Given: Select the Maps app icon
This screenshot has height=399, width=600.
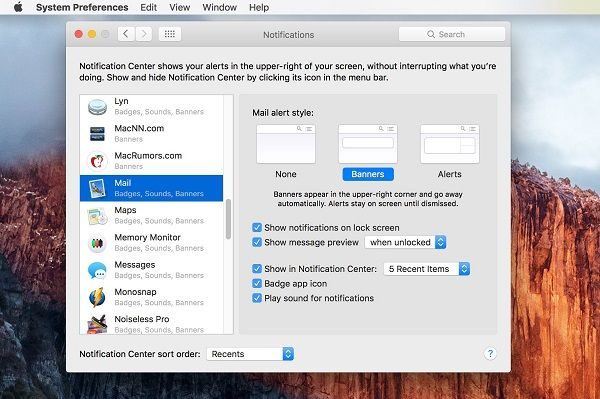Looking at the screenshot, I should point(97,216).
